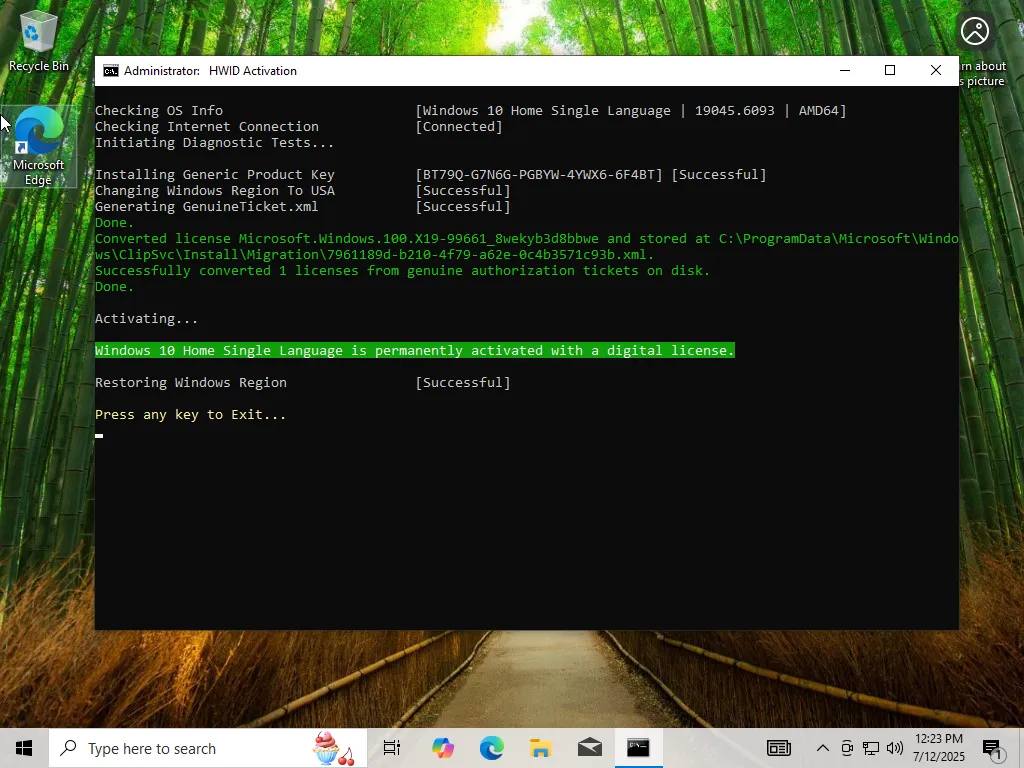This screenshot has width=1024, height=768.
Task: Click 'Successfully converted 1 licenses' line
Action: [402, 270]
